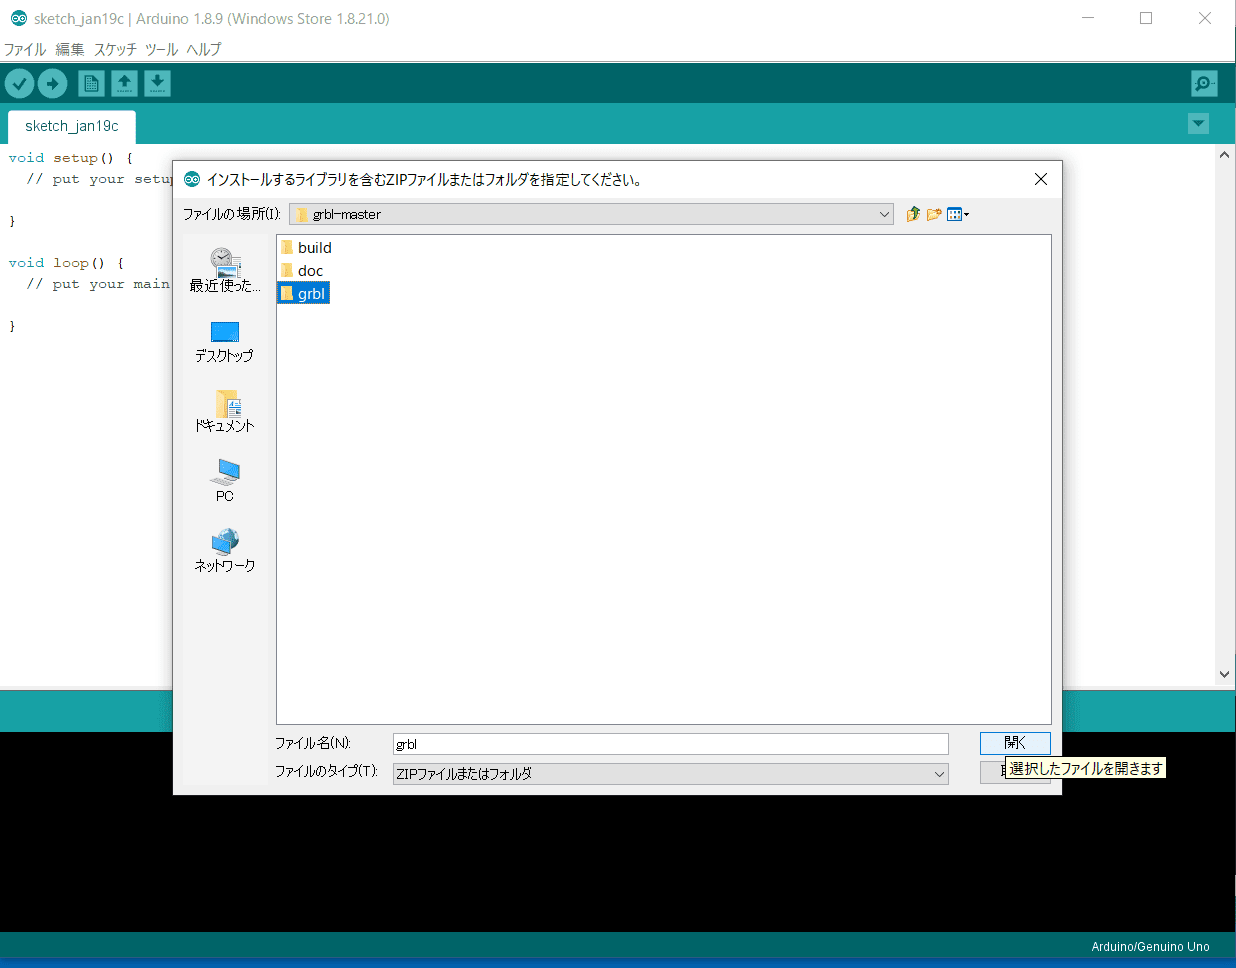Viewport: 1236px width, 968px height.
Task: Click the void loop() code line
Action: (x=66, y=263)
